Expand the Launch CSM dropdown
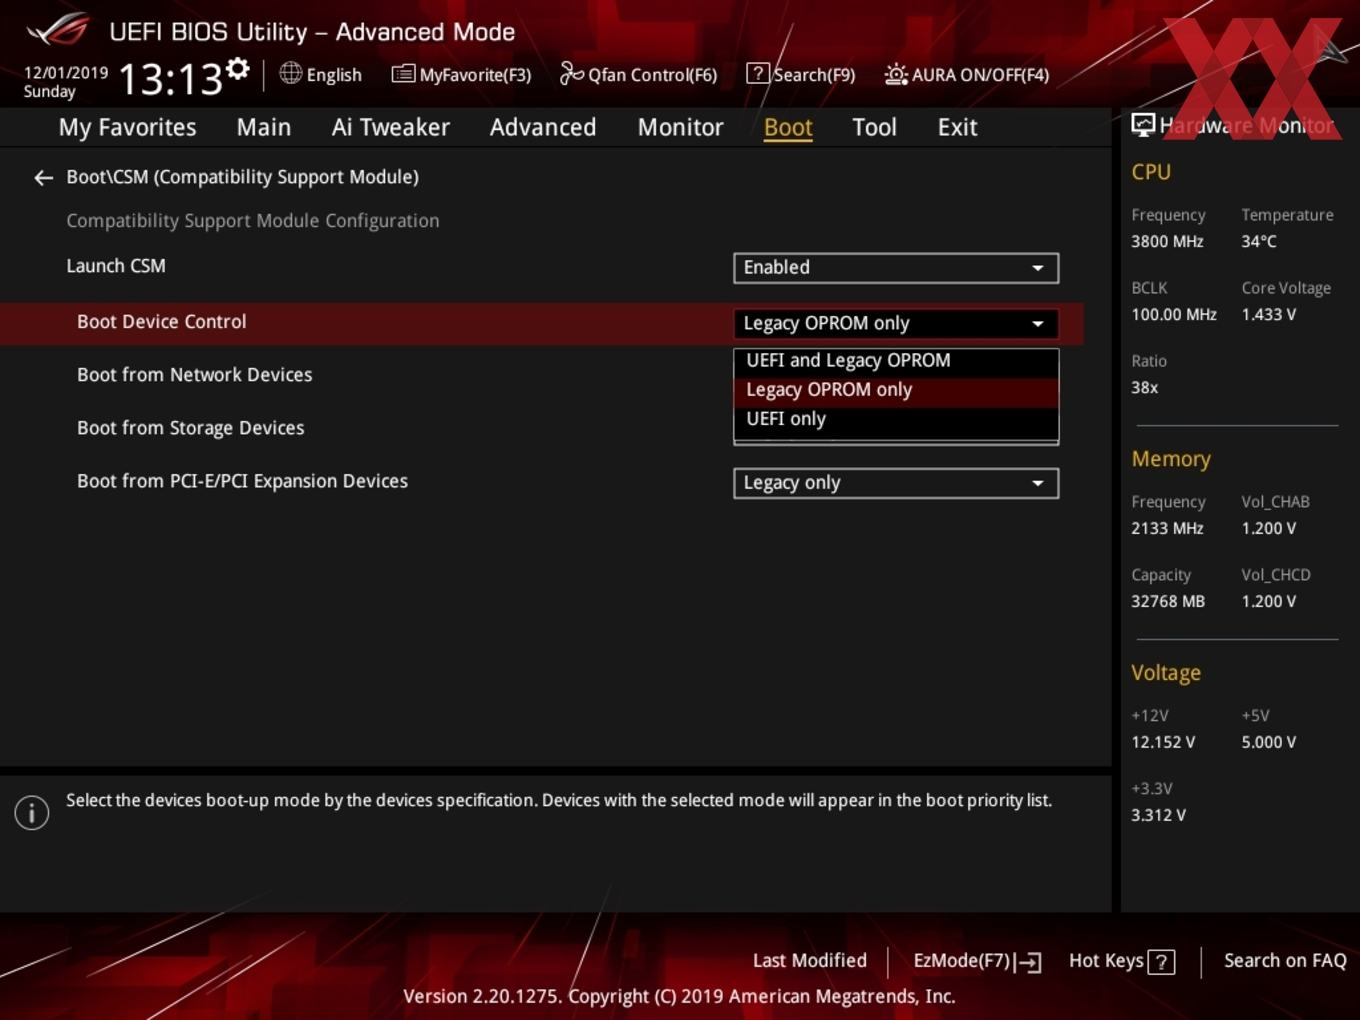Screen dimensions: 1360x1020 896,268
